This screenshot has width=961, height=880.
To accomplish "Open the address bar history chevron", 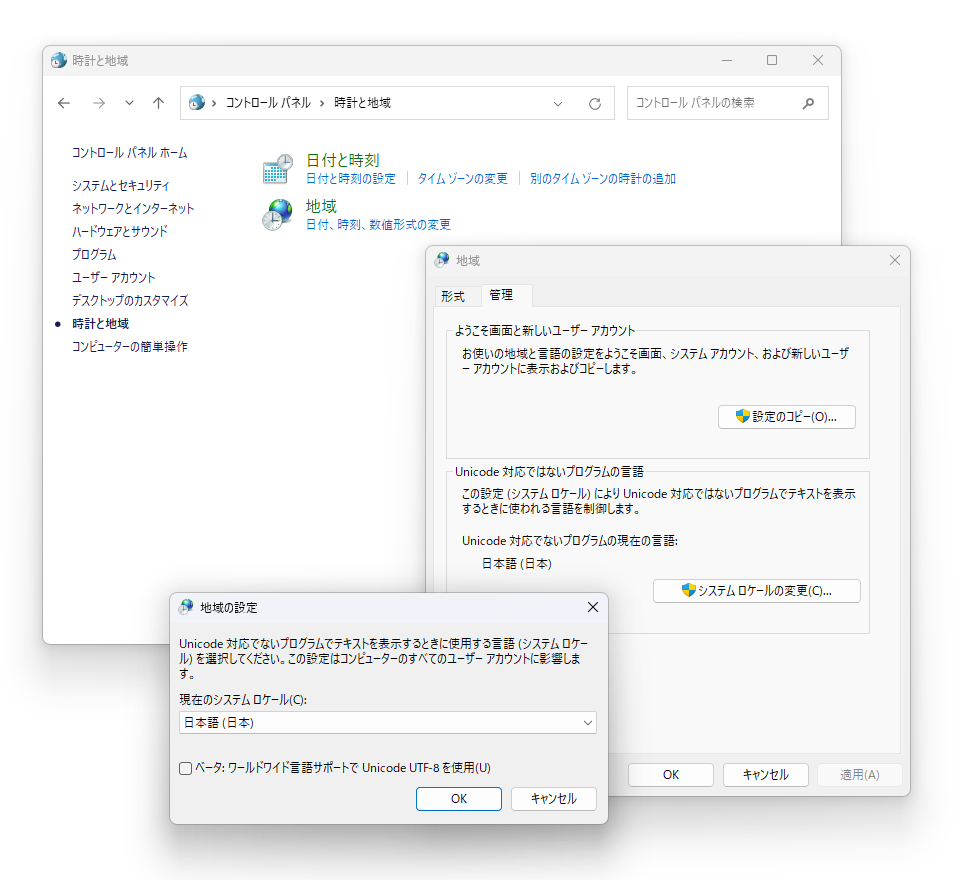I will (558, 103).
